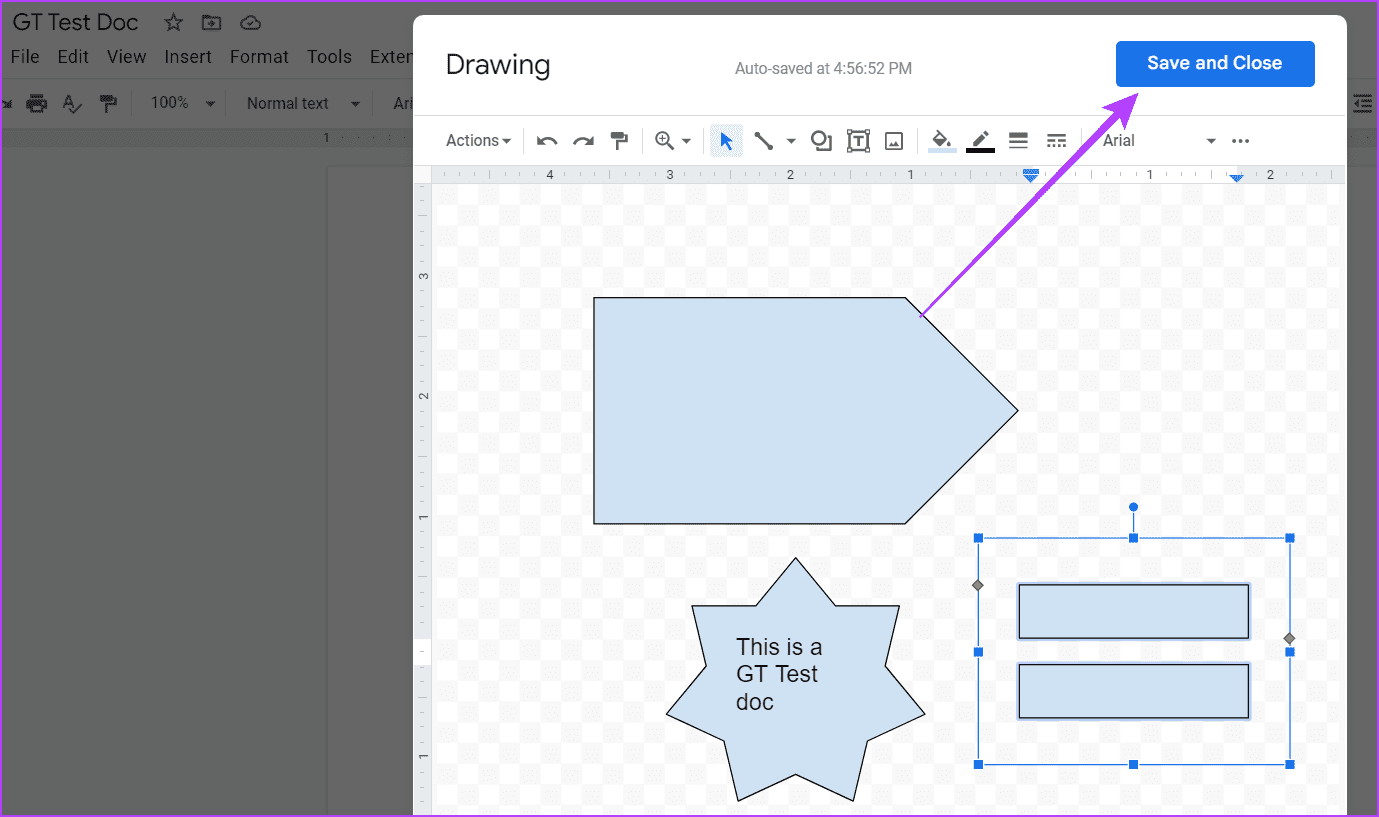Open the Shape tool
Image resolution: width=1379 pixels, height=817 pixels.
click(821, 141)
